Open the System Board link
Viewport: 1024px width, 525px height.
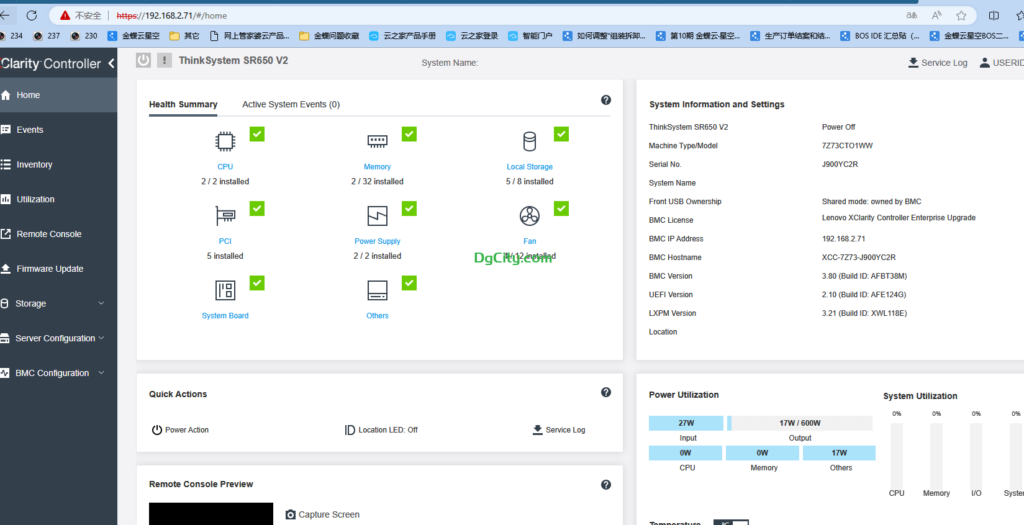(225, 316)
